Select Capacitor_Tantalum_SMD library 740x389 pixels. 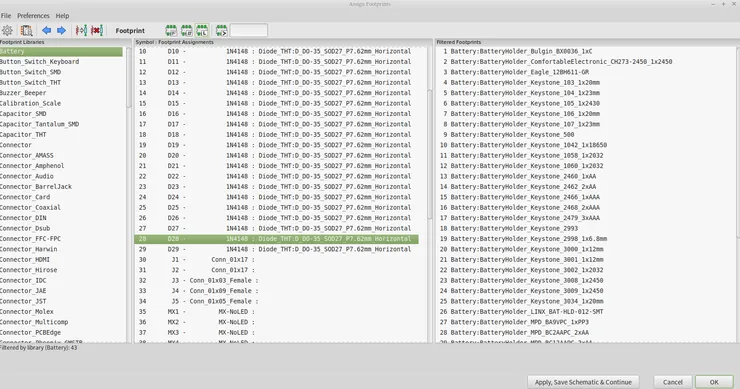(x=61, y=124)
